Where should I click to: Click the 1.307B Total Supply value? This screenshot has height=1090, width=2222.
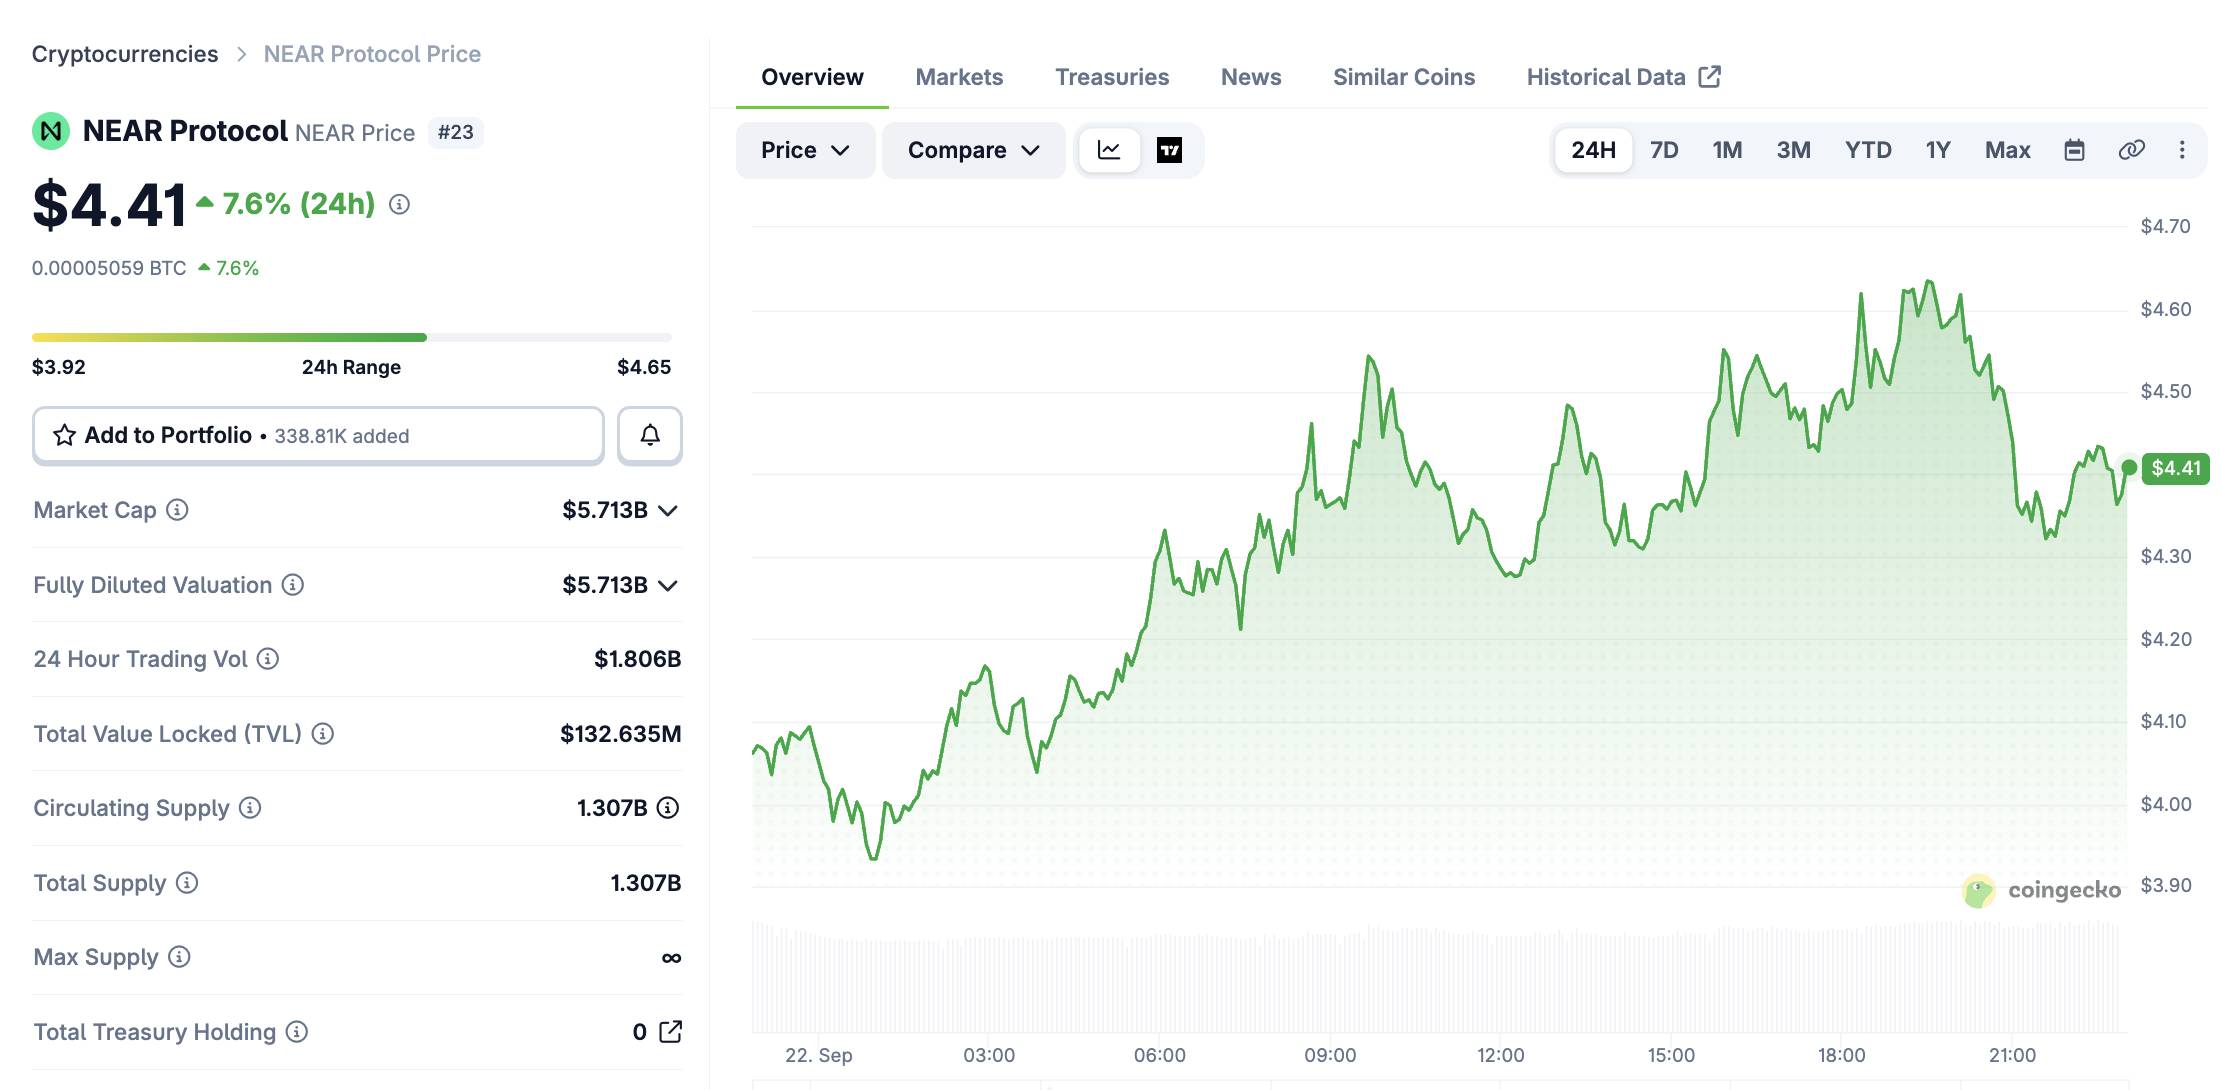coord(645,883)
